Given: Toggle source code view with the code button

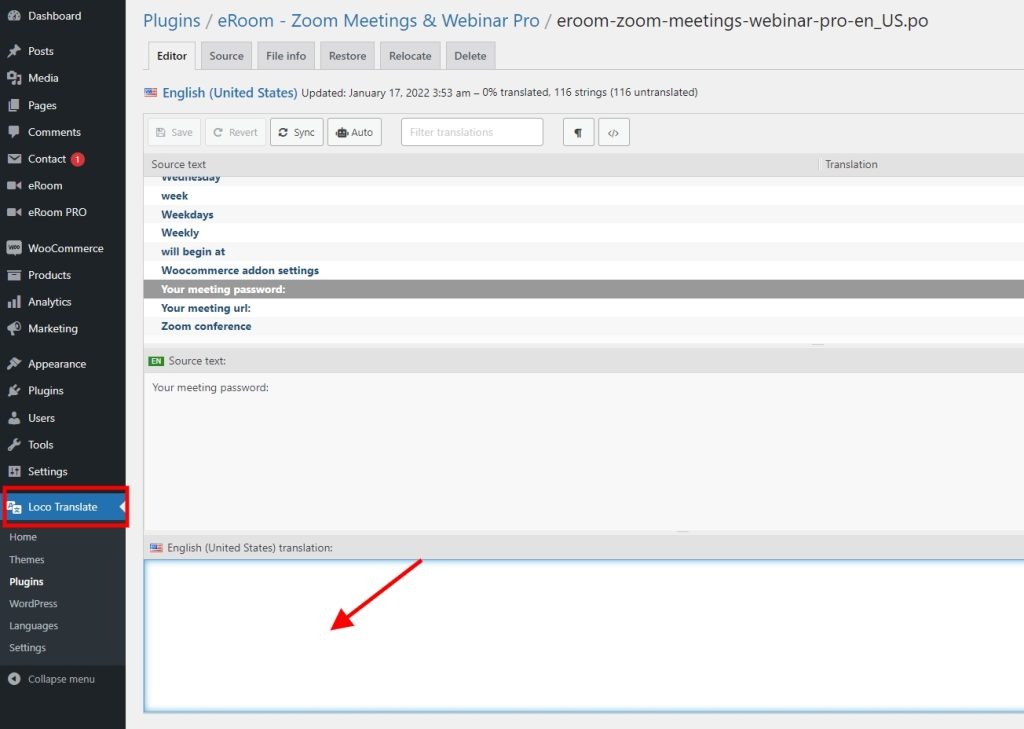Looking at the screenshot, I should click(x=613, y=131).
